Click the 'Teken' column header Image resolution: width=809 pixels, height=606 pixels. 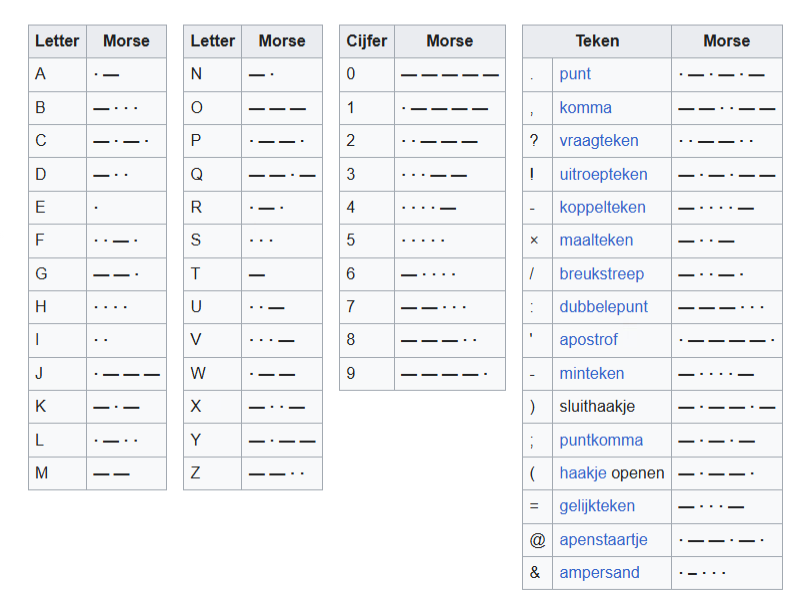coord(597,41)
